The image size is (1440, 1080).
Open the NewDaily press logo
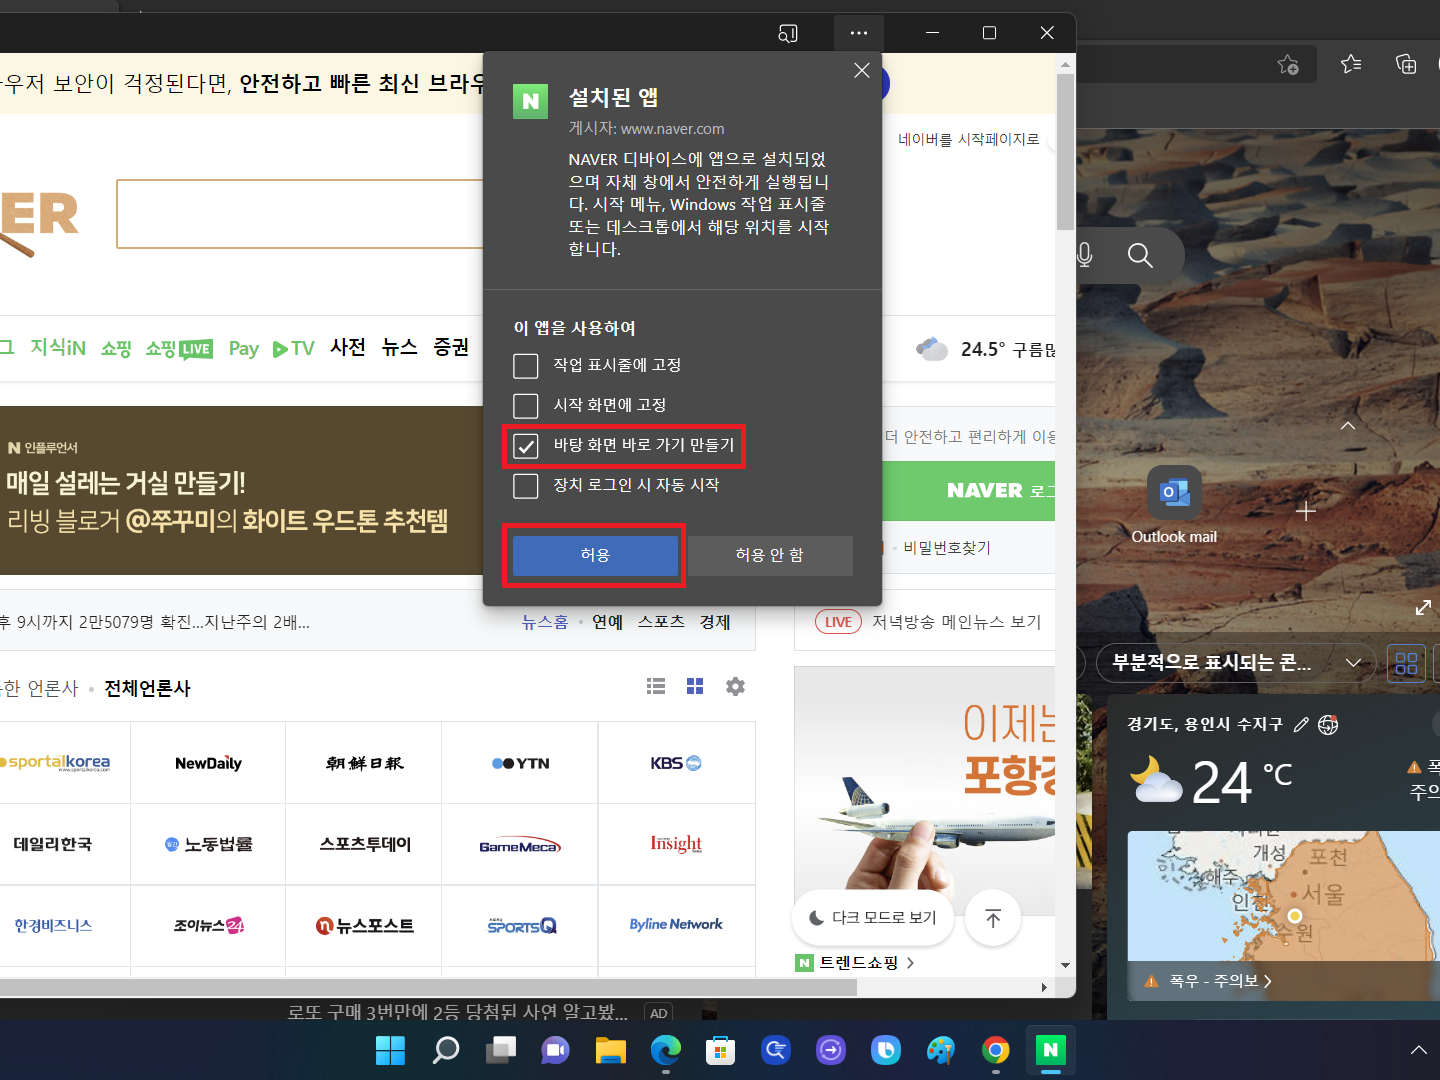208,763
